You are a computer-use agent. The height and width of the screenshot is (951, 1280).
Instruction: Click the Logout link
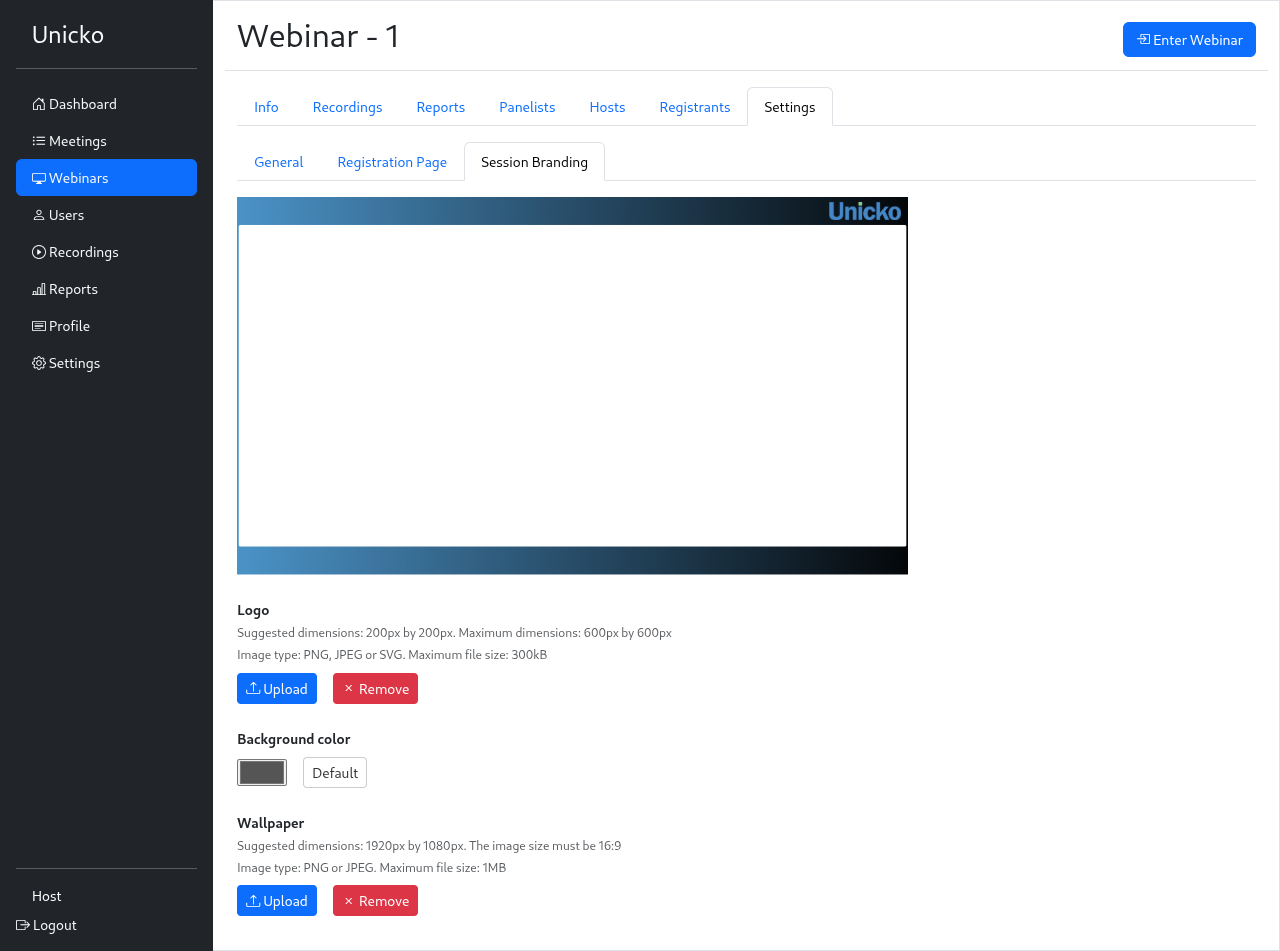47,925
